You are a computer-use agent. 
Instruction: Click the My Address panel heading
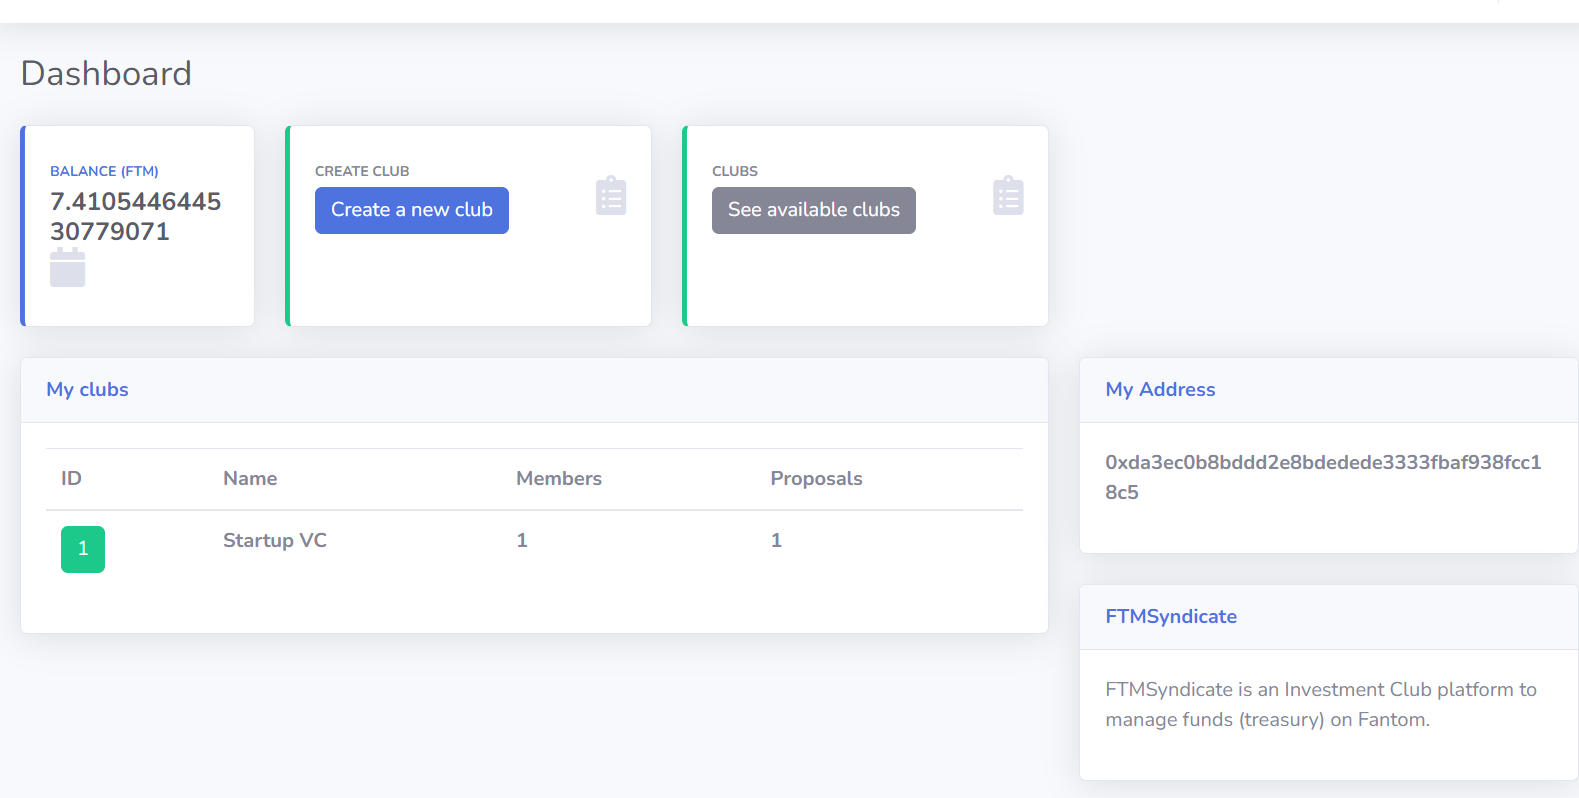[1160, 390]
